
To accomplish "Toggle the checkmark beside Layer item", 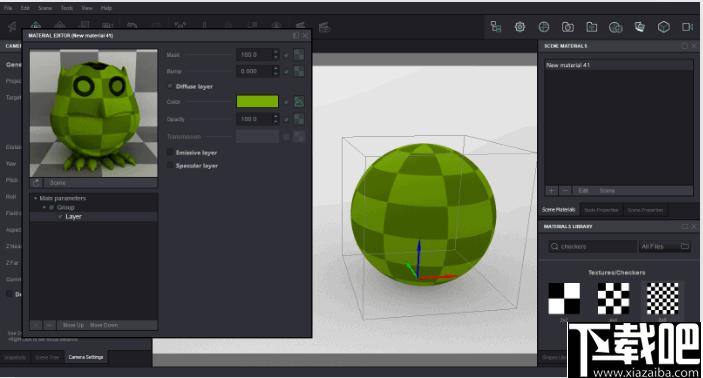I will (60, 217).
